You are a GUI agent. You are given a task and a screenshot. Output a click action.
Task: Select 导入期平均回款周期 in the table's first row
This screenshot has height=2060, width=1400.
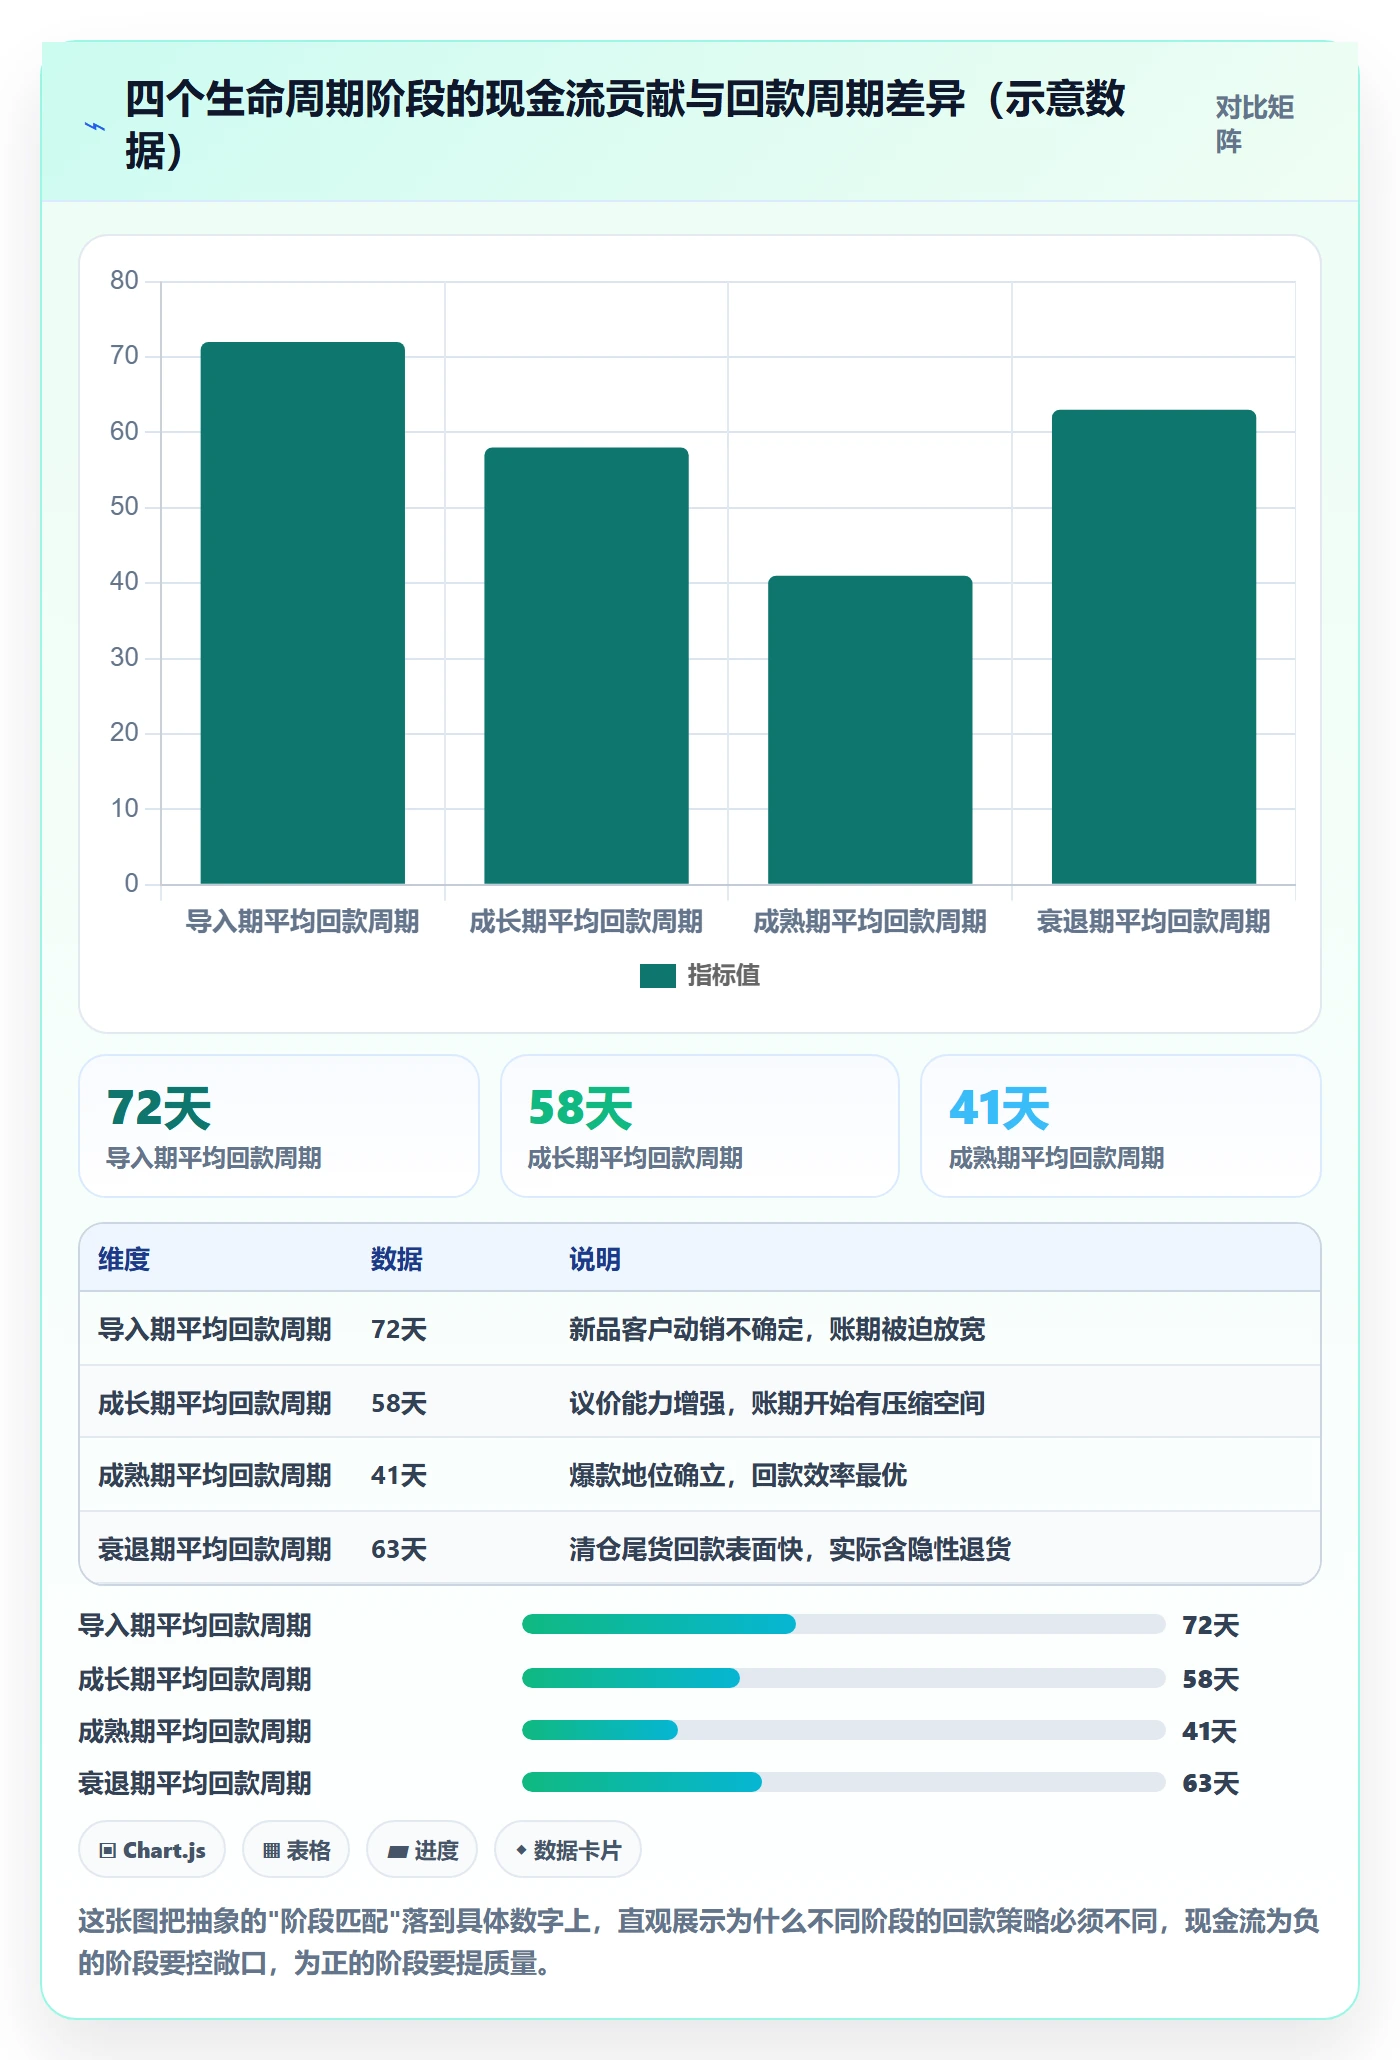[x=215, y=1329]
